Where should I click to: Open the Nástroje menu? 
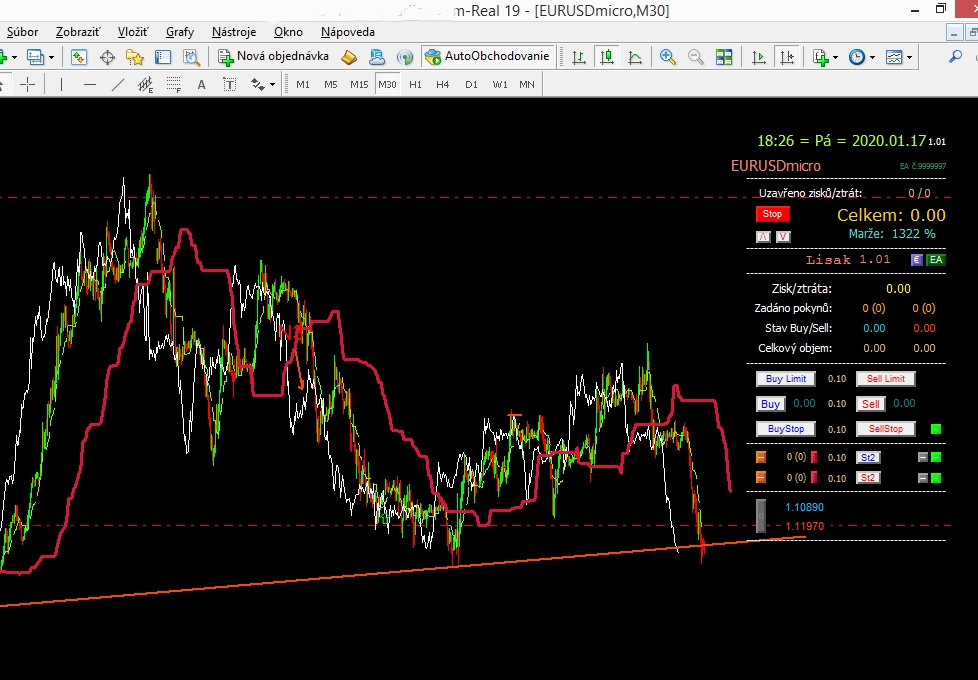(234, 32)
